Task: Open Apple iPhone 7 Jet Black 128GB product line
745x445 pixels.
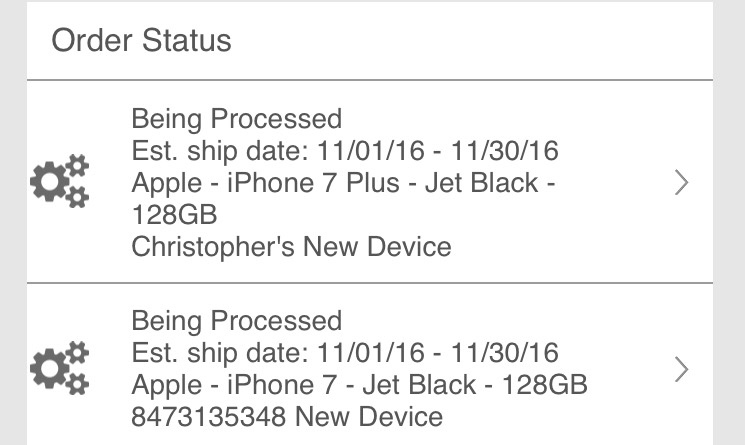Action: click(x=359, y=384)
